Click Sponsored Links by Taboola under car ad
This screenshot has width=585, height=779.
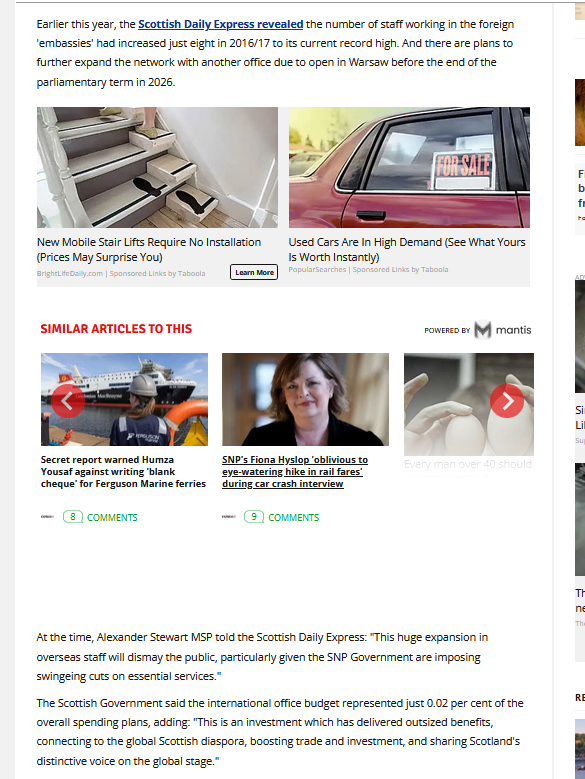coord(400,269)
